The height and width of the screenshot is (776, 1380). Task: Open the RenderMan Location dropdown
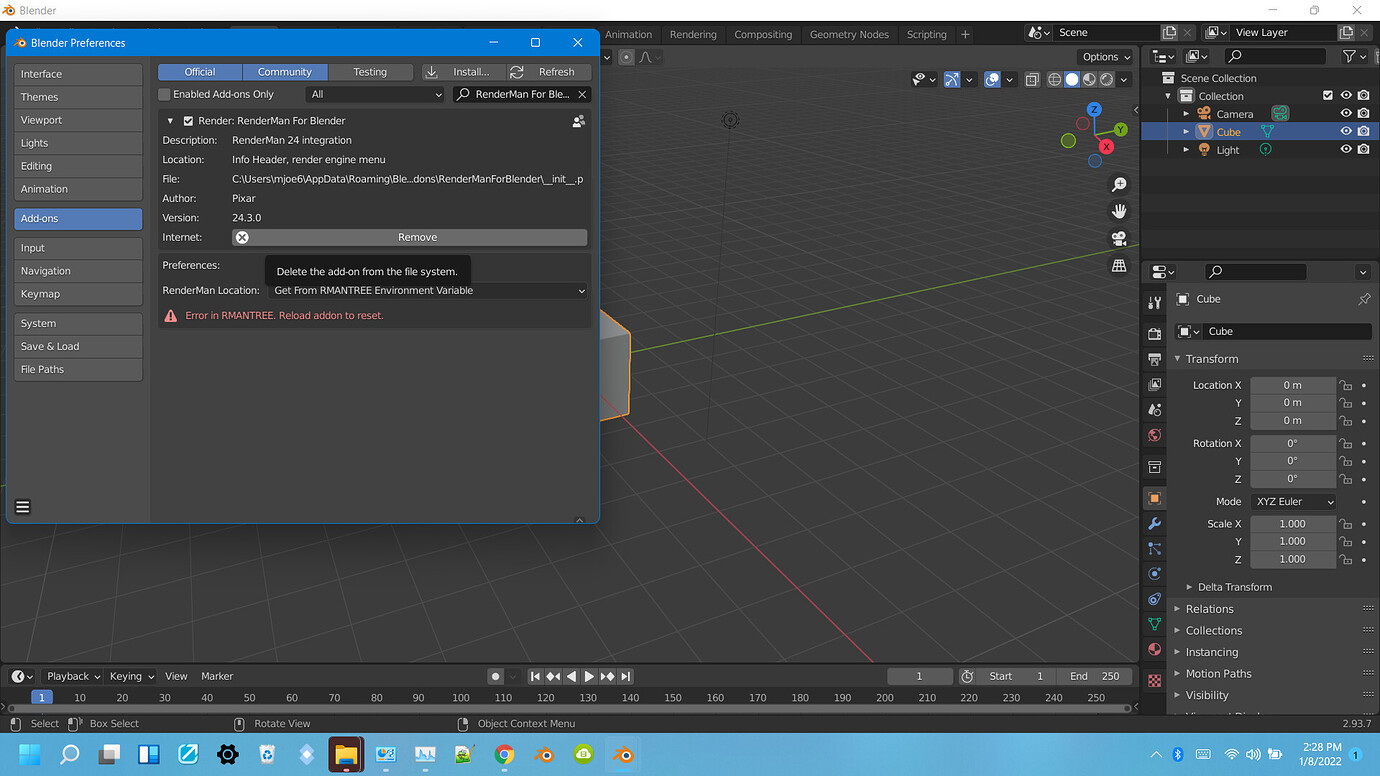[427, 290]
